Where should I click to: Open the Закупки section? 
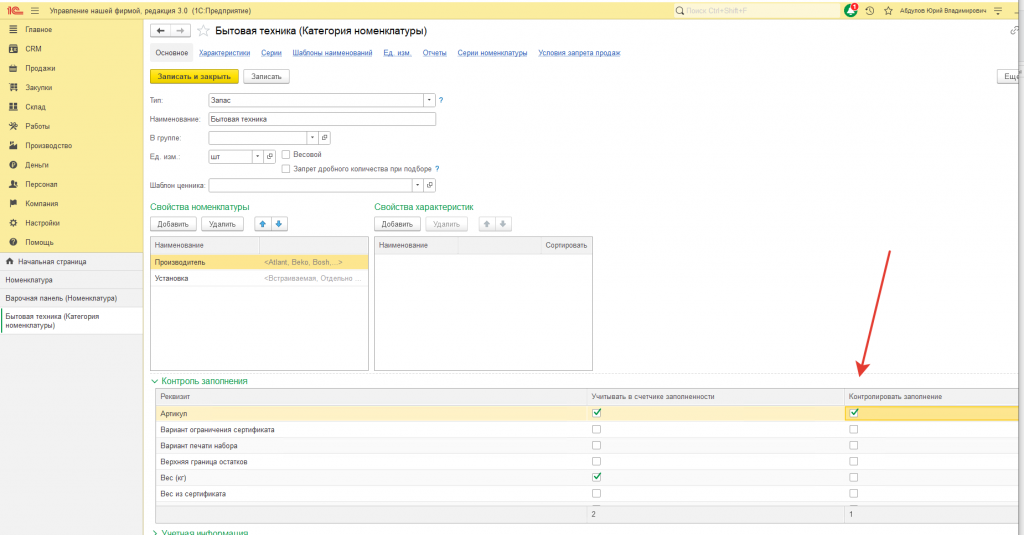(39, 88)
